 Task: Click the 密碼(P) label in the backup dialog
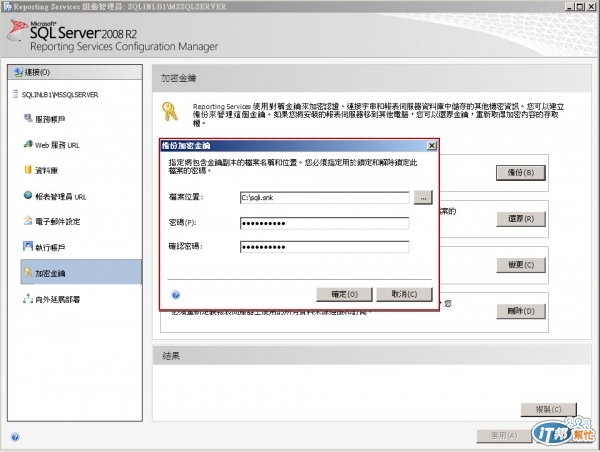pyautogui.click(x=183, y=223)
